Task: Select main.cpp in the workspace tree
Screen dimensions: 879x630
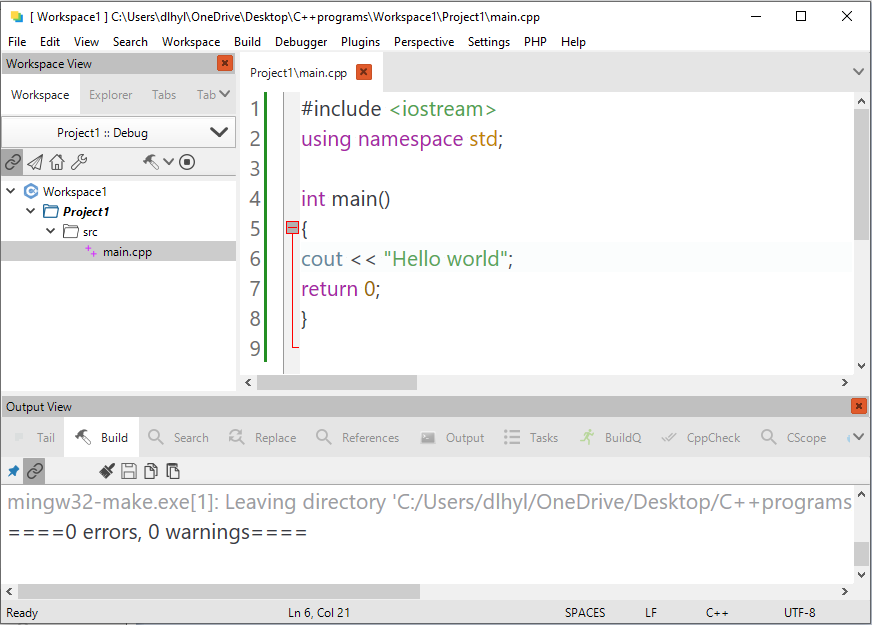Action: coord(127,252)
